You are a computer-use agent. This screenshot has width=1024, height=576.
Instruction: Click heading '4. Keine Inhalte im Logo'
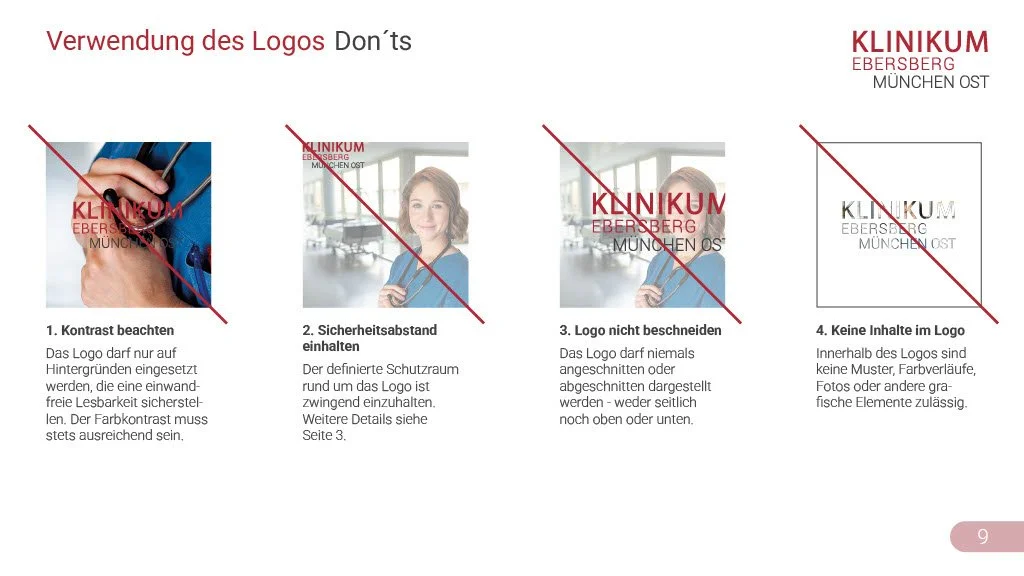890,330
